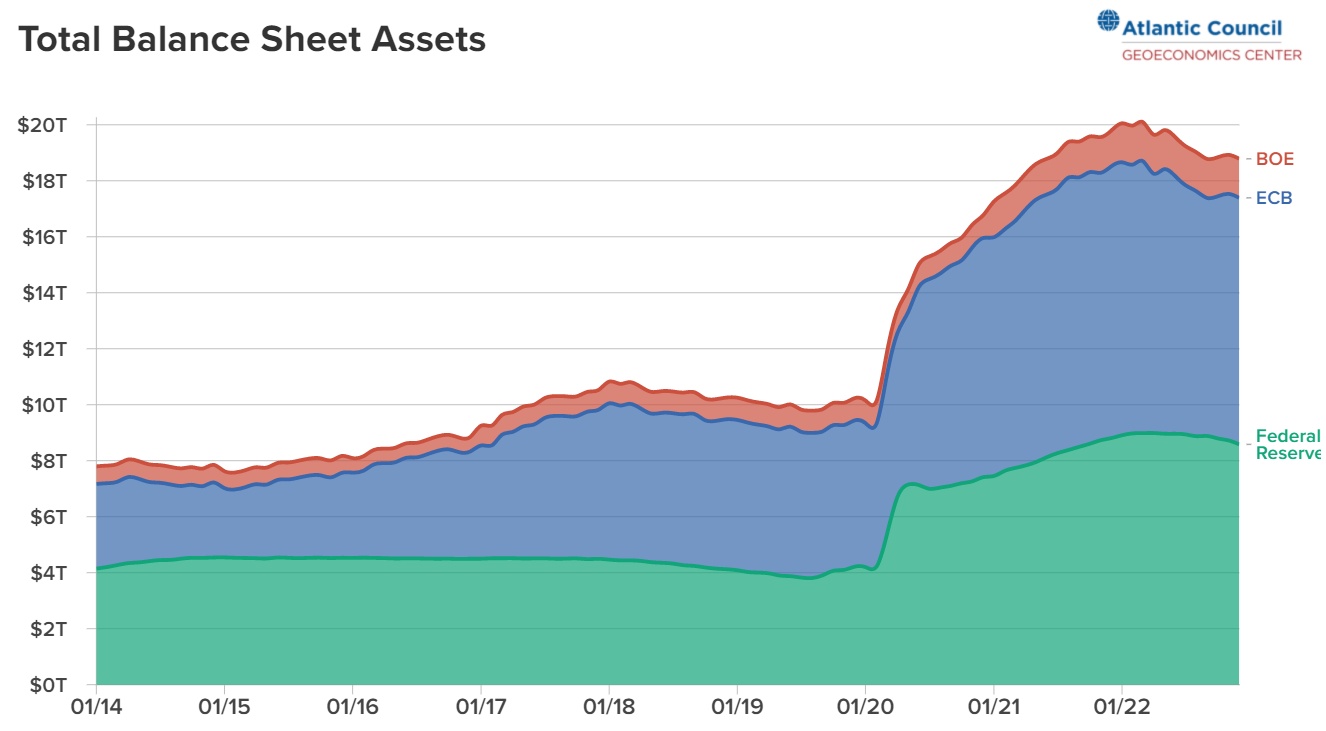Click the 01/15 x-axis date label
The width and height of the screenshot is (1326, 731).
pos(224,706)
